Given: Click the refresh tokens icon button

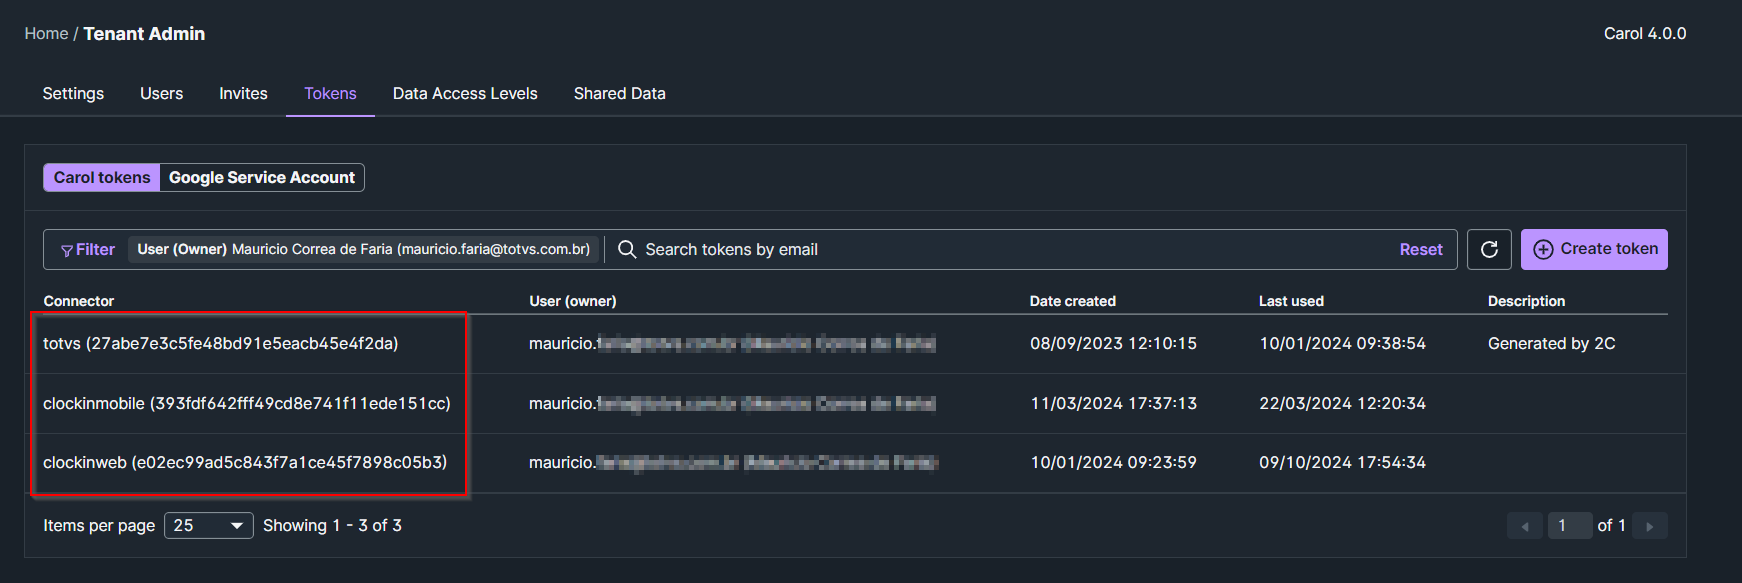Looking at the screenshot, I should (1488, 249).
